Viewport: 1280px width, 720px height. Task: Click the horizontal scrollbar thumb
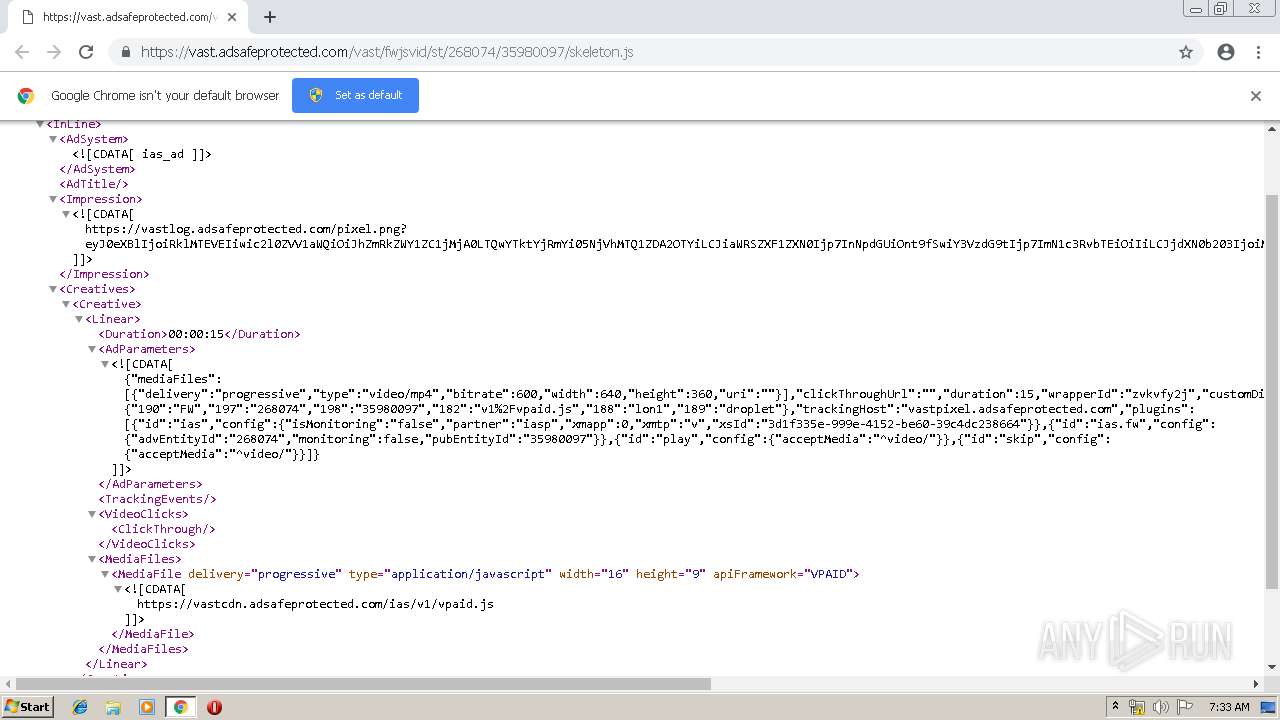click(x=365, y=684)
